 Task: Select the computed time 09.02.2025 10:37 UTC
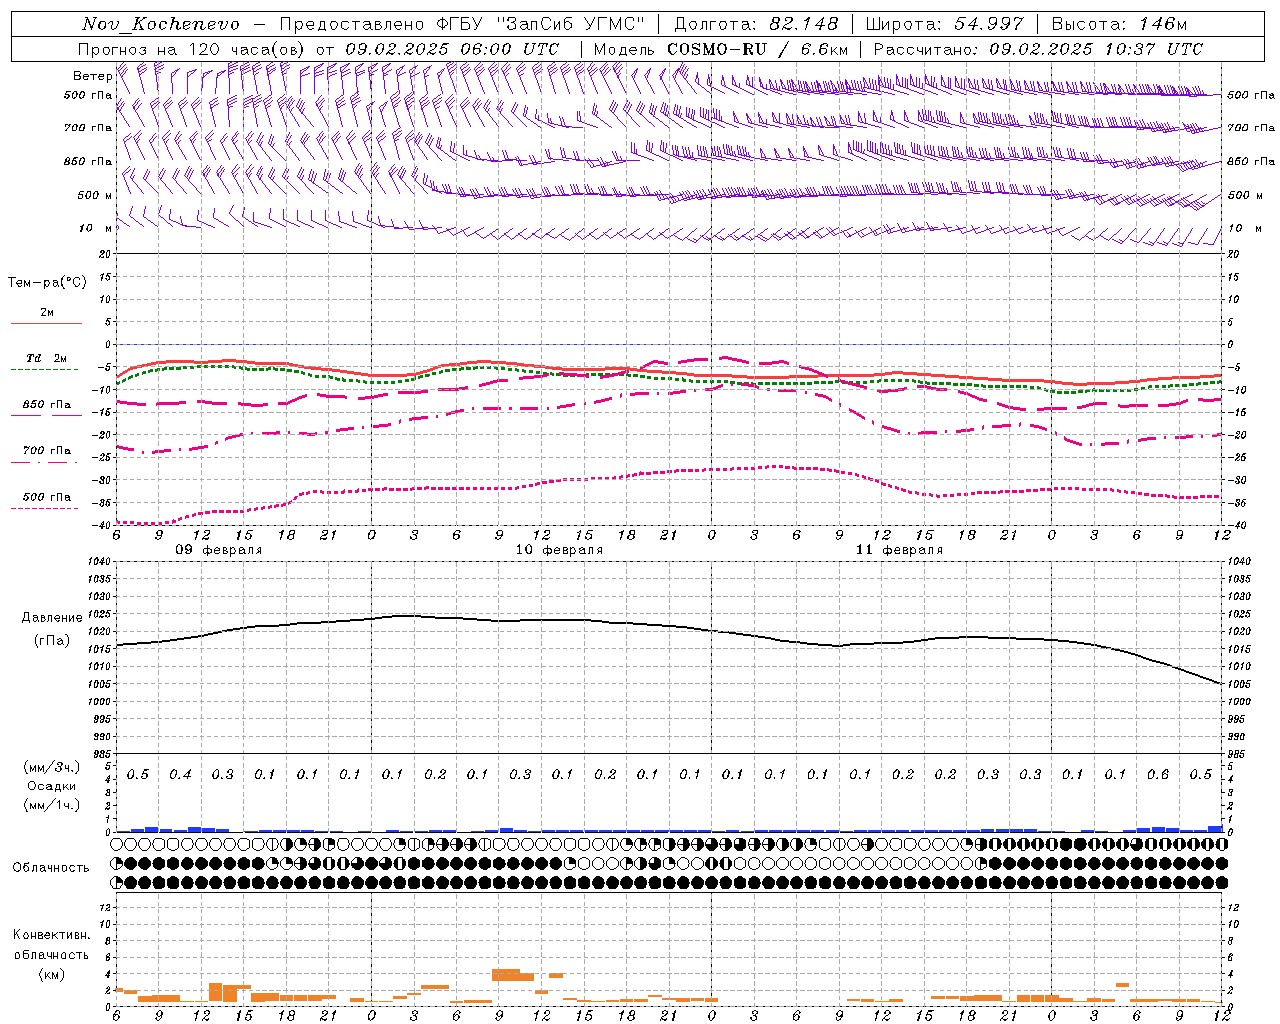click(1096, 49)
